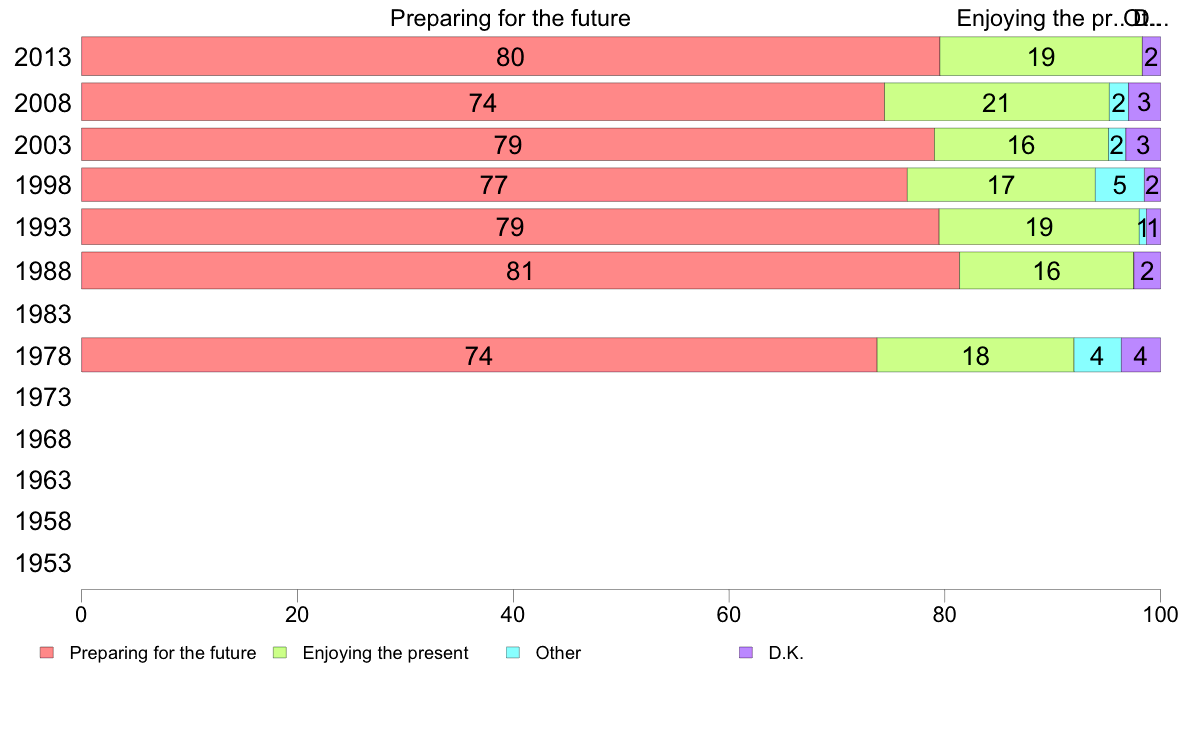
Task: Click the D.K. legend label text
Action: [x=786, y=653]
